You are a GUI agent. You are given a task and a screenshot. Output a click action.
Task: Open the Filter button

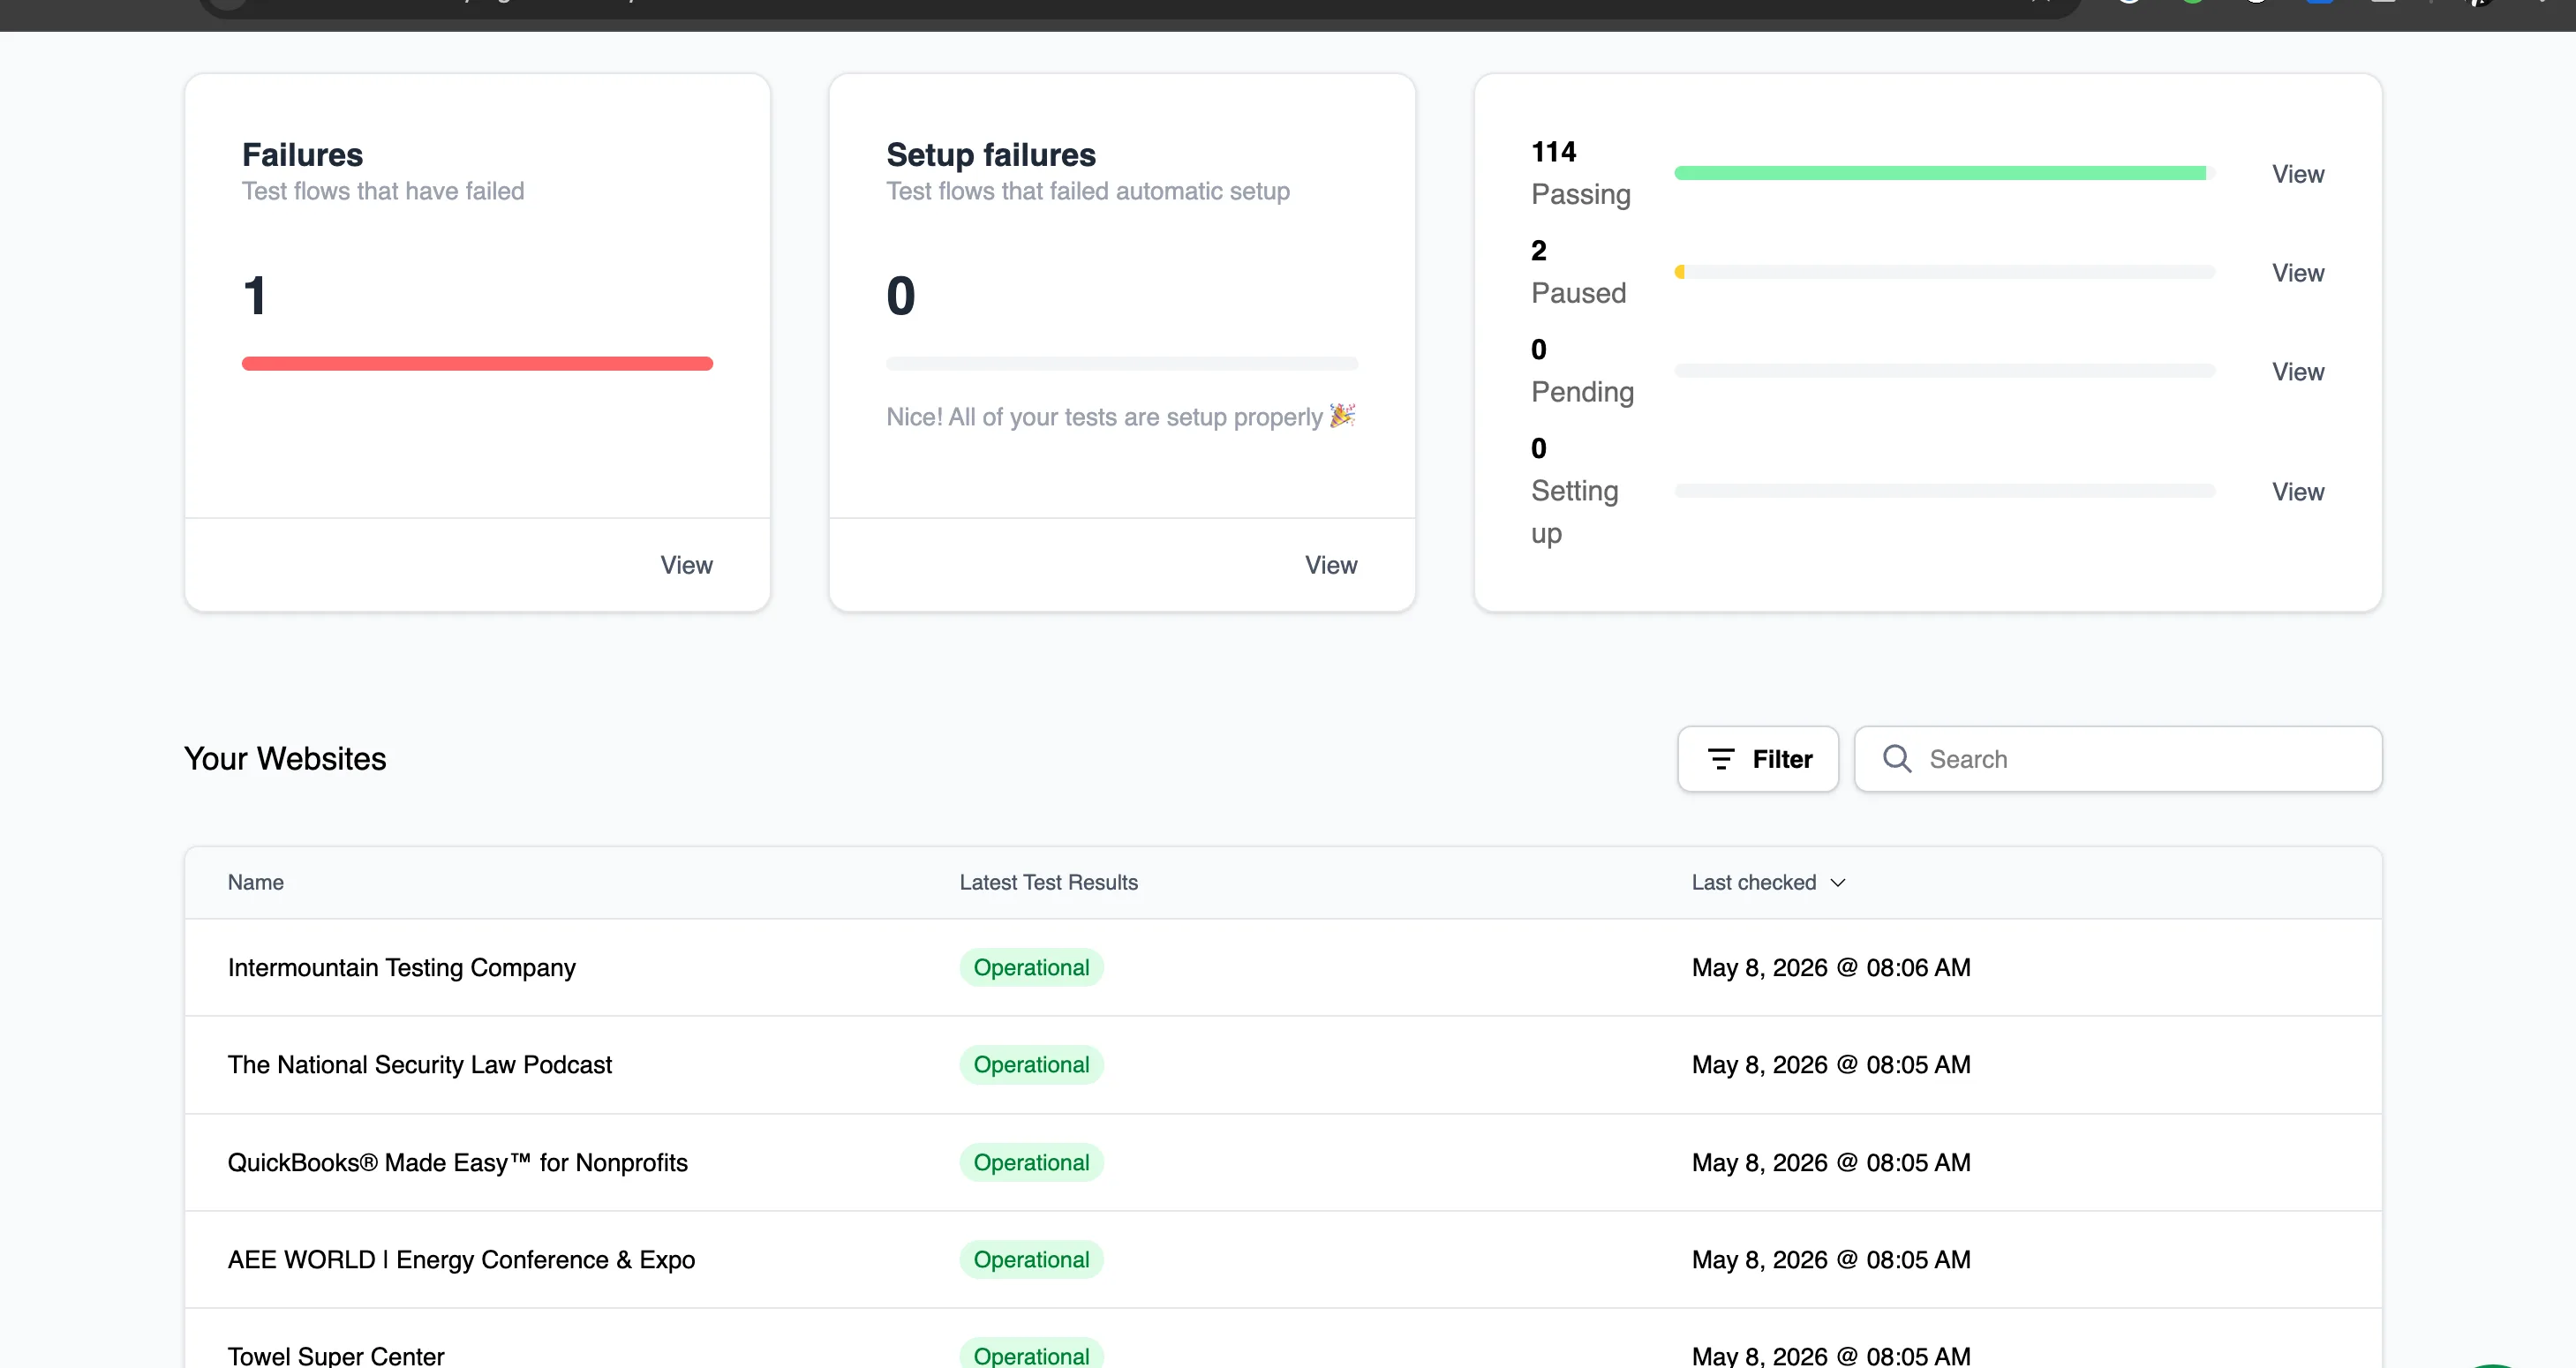1758,759
